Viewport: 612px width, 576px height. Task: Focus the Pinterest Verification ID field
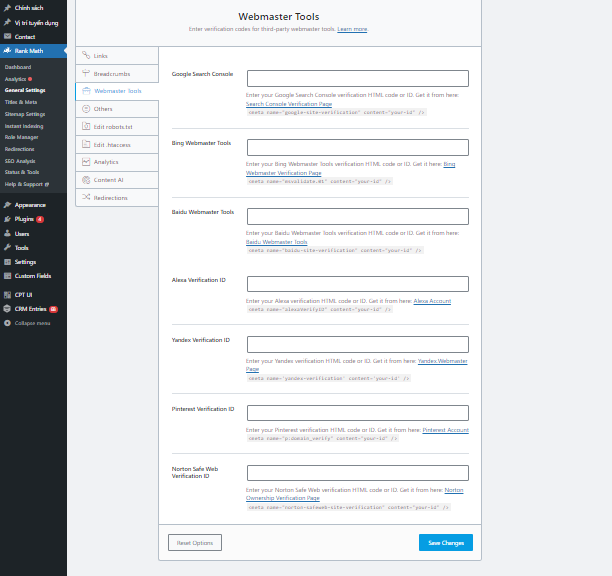[358, 413]
